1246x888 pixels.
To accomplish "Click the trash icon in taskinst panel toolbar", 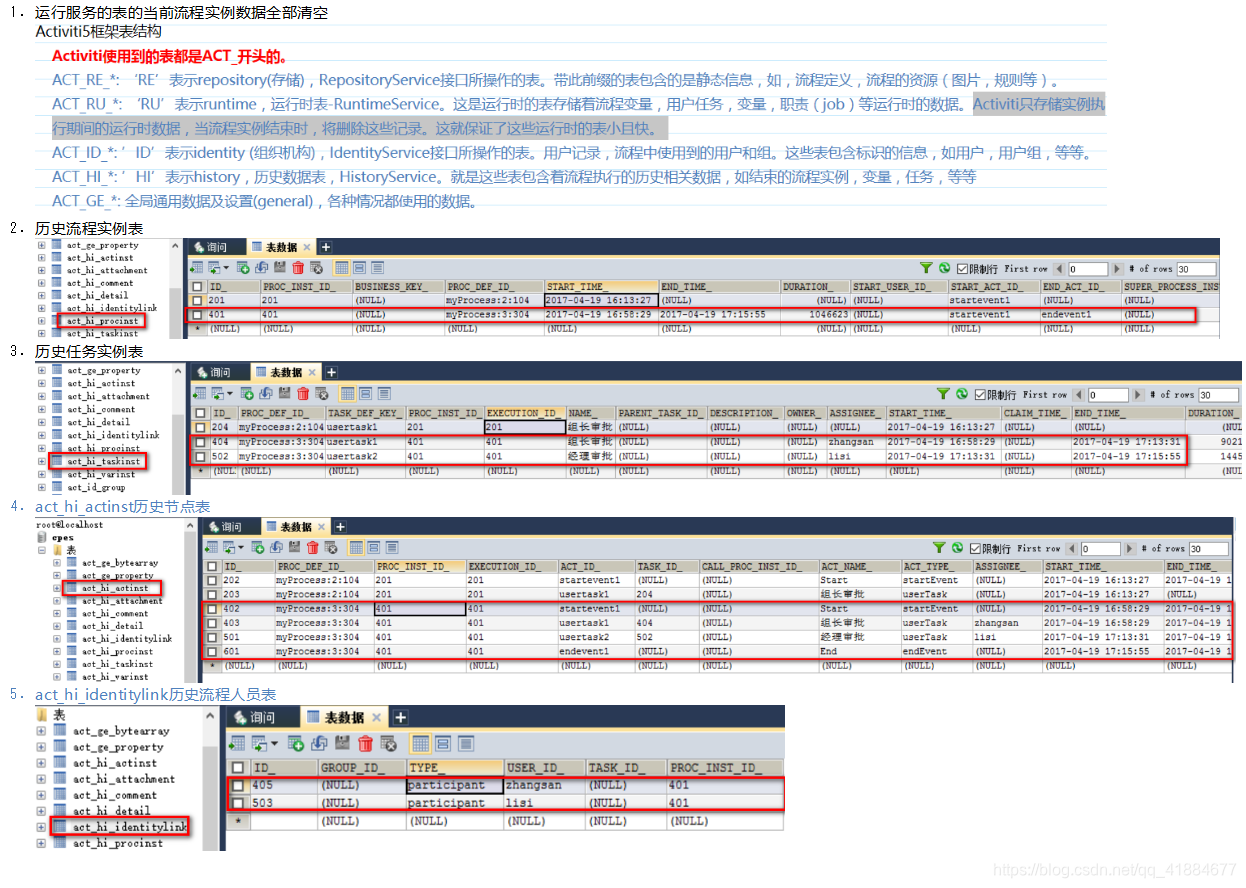I will click(x=303, y=394).
